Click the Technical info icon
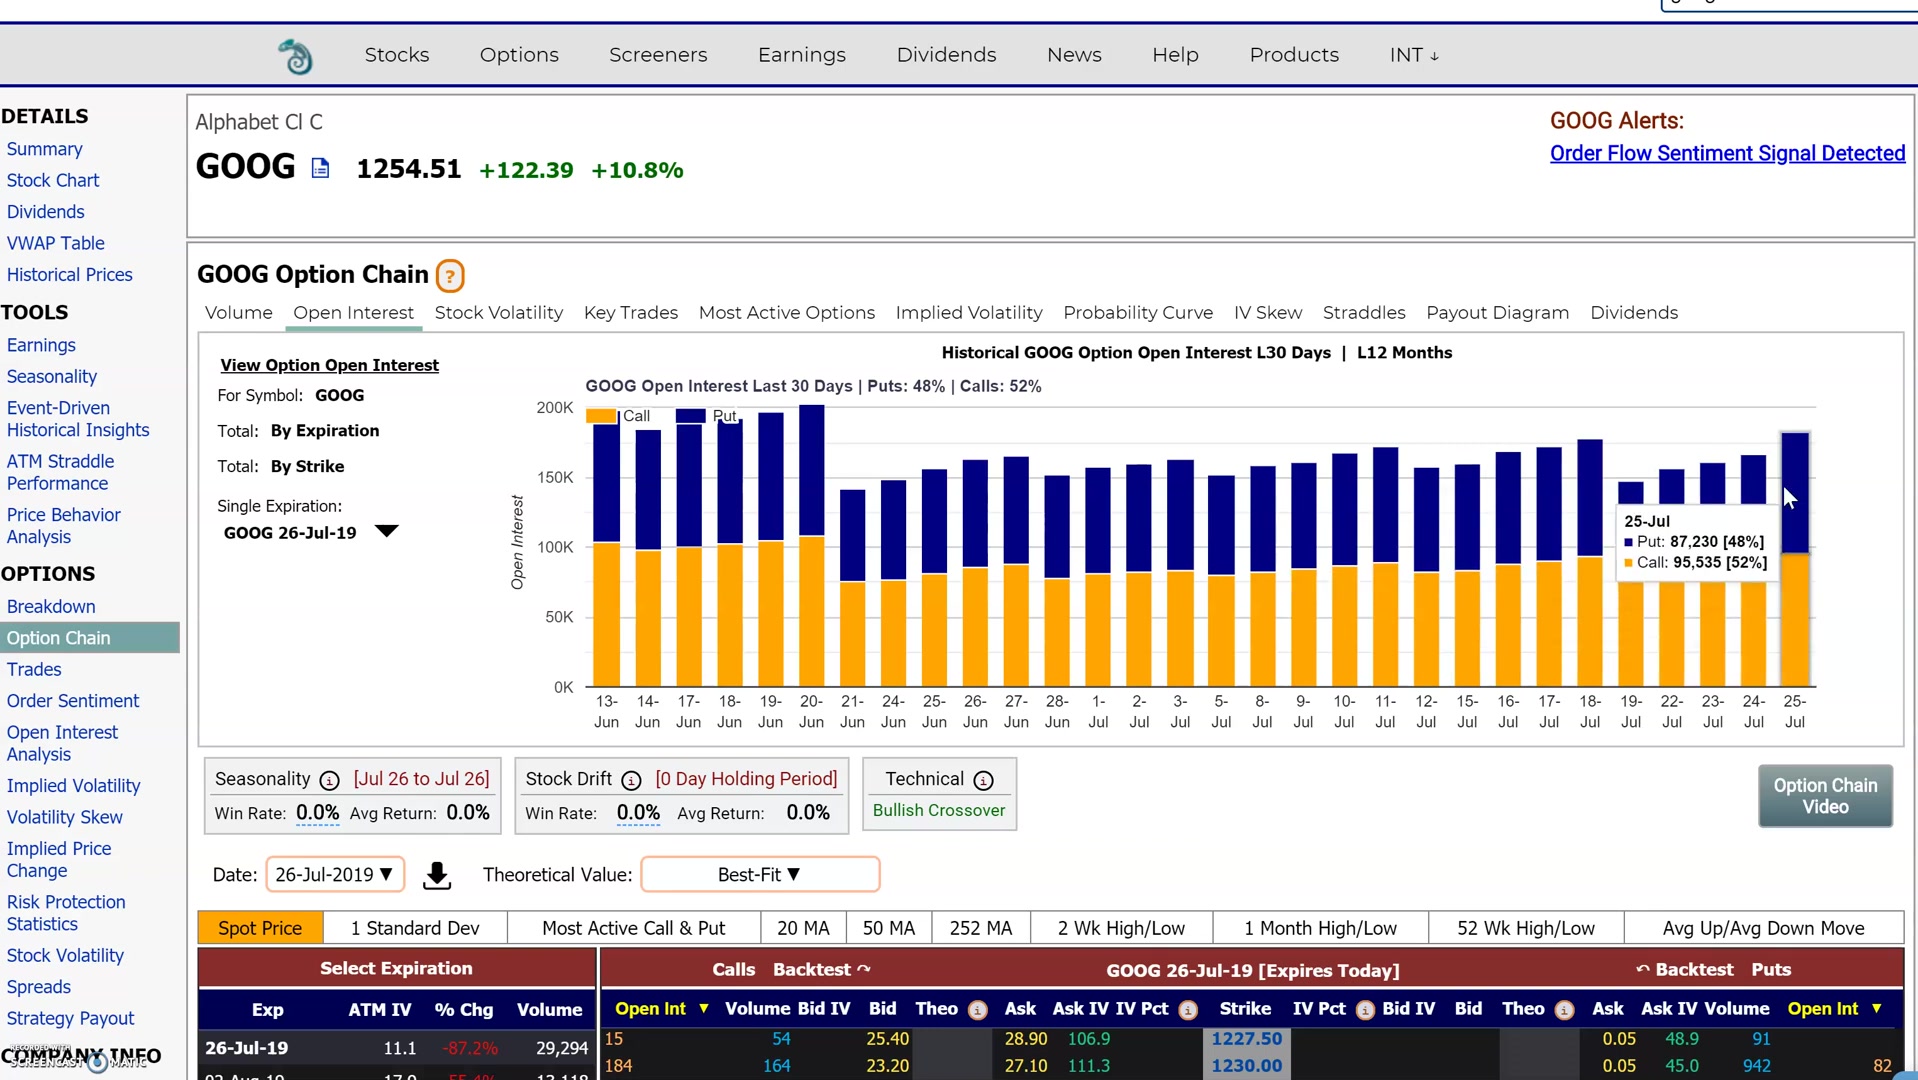1918x1080 pixels. pos(983,780)
